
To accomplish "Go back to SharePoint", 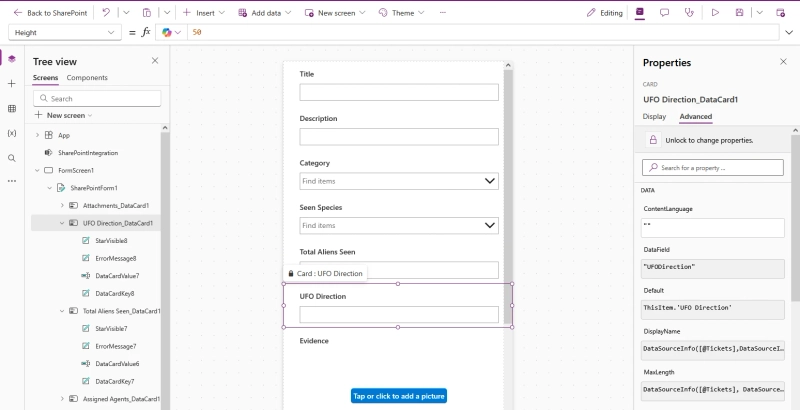I will [50, 13].
